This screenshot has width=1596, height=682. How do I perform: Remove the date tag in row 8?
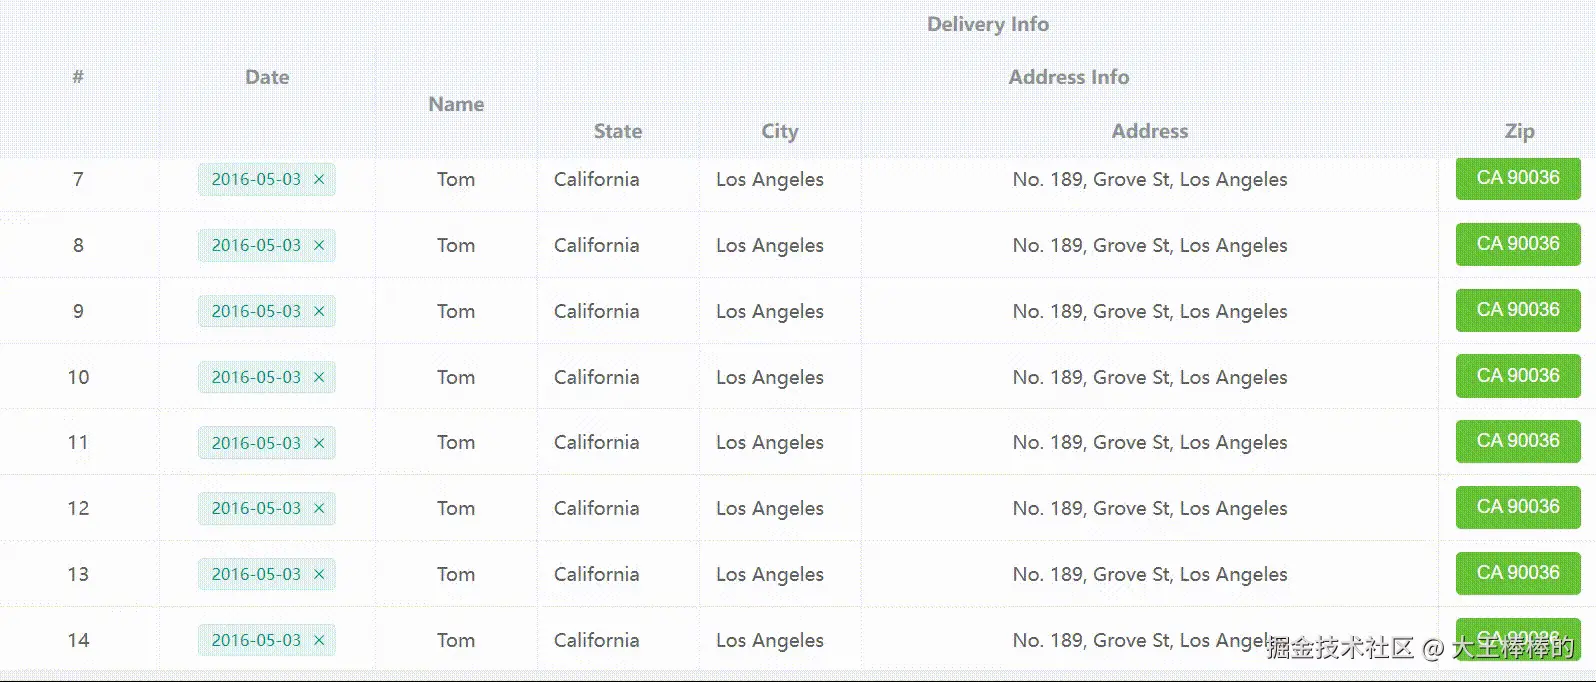click(319, 246)
